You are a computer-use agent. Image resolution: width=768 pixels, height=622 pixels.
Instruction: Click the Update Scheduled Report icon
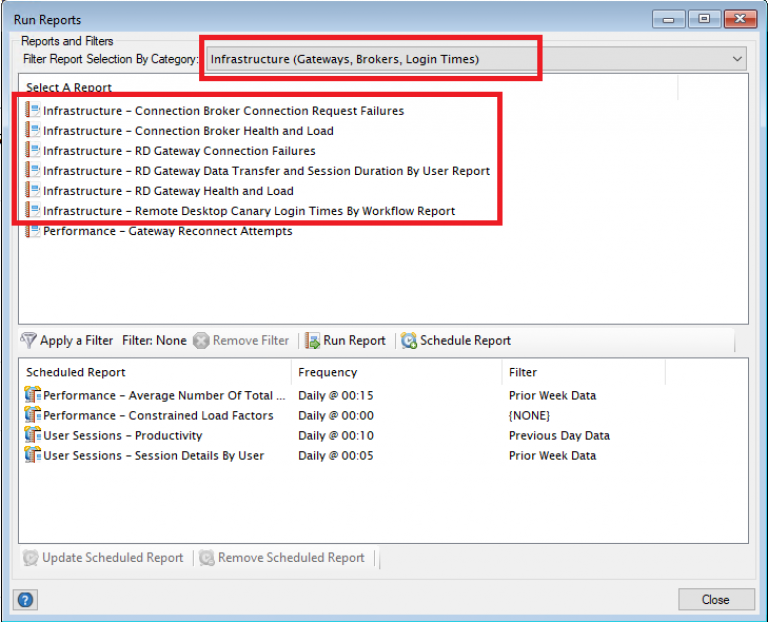point(30,557)
